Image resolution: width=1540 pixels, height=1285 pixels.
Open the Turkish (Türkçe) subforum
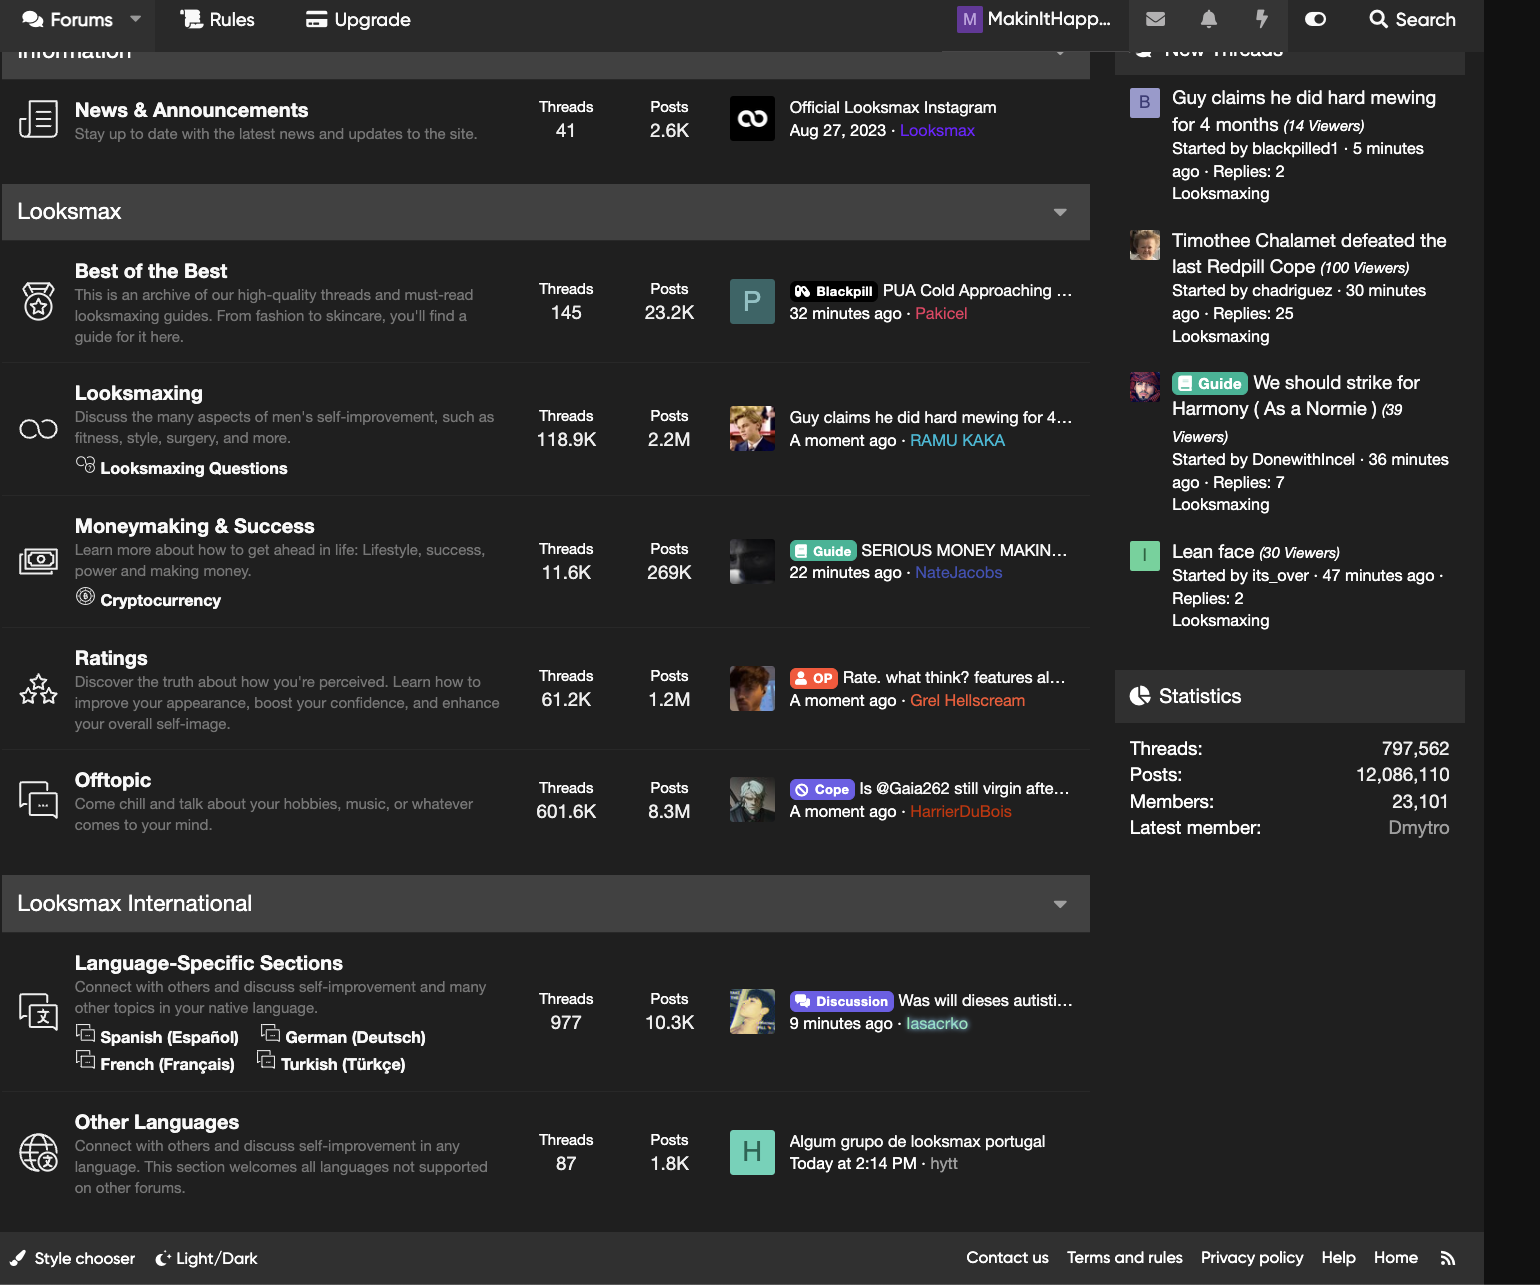pyautogui.click(x=343, y=1064)
